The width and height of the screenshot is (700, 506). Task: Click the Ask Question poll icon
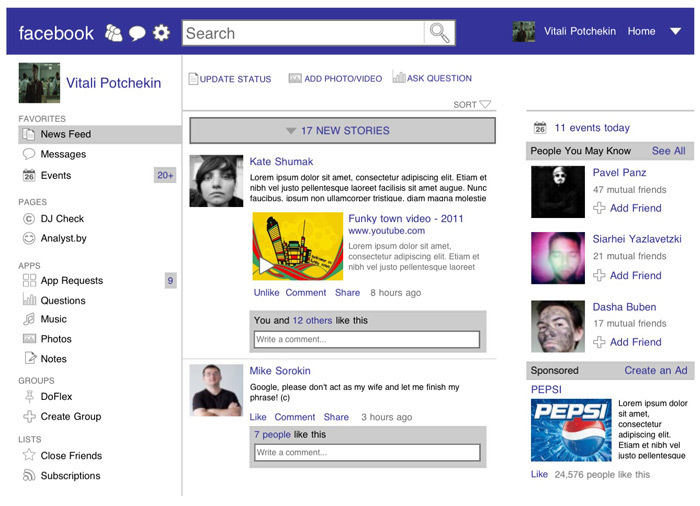(399, 78)
